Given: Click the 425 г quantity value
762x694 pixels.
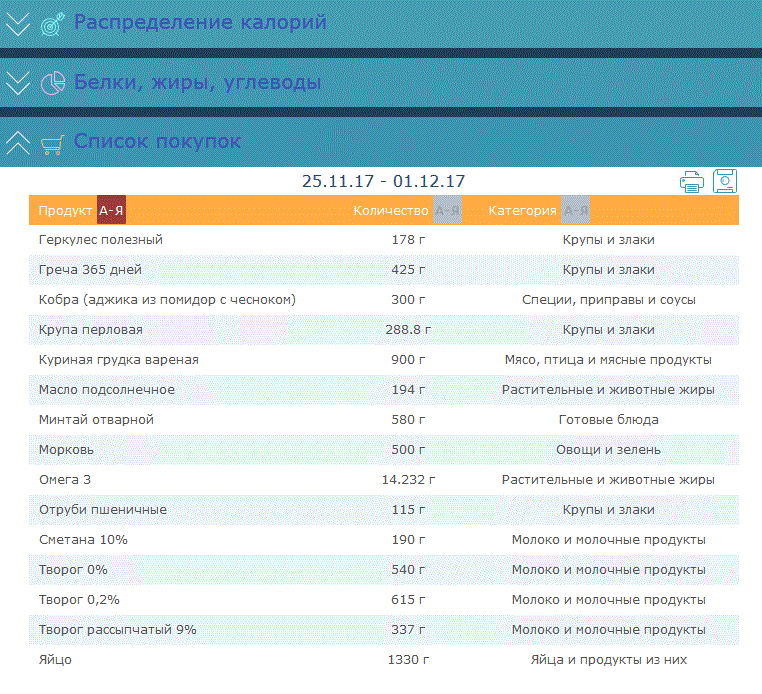Looking at the screenshot, I should tap(408, 270).
